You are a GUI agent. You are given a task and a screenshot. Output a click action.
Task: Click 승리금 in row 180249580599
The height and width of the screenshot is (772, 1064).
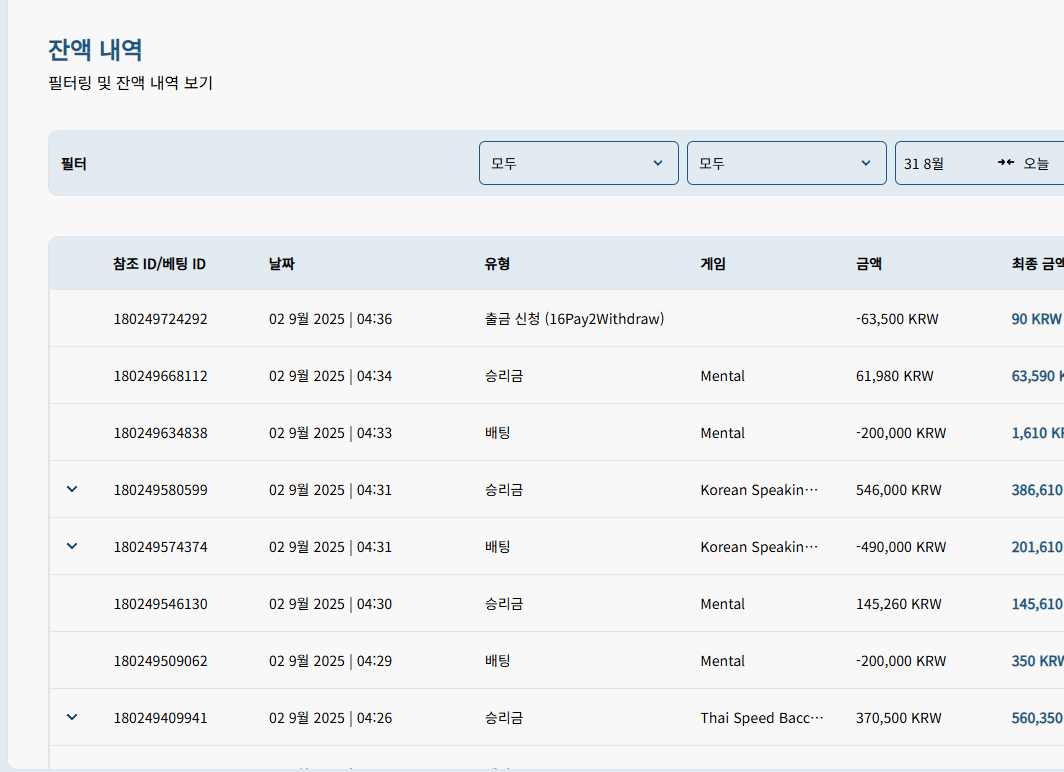point(504,490)
